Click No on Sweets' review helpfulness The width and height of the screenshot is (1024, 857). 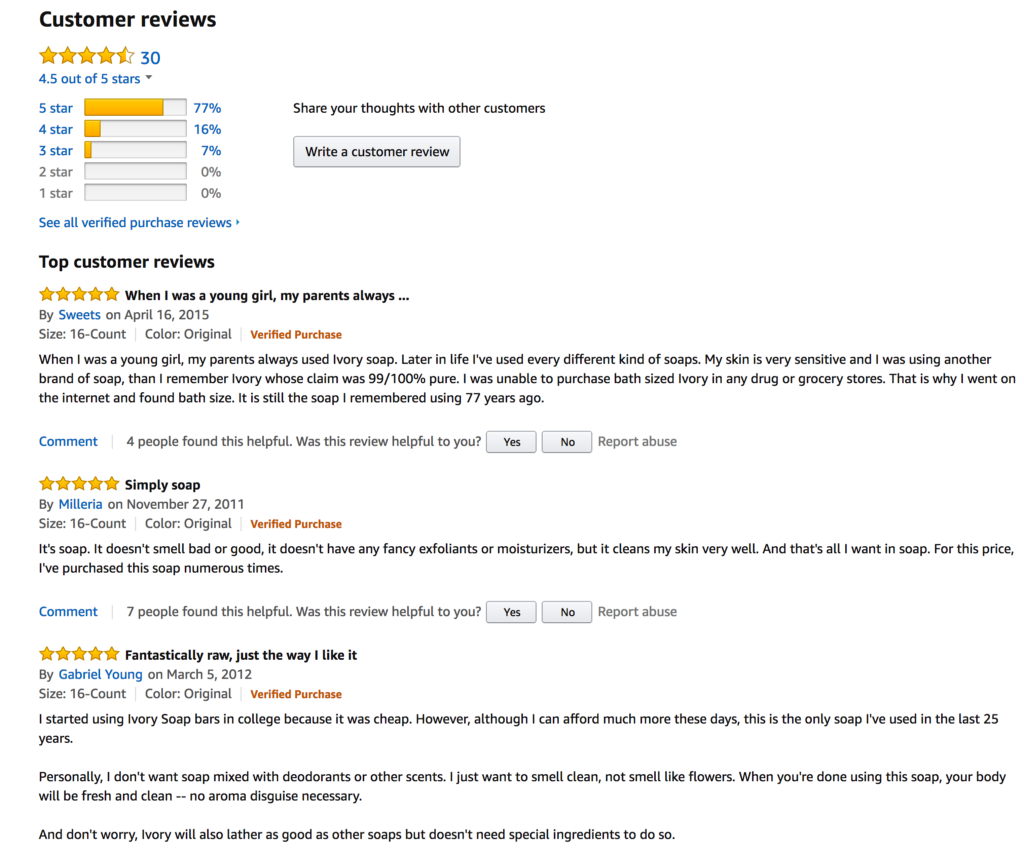tap(567, 442)
